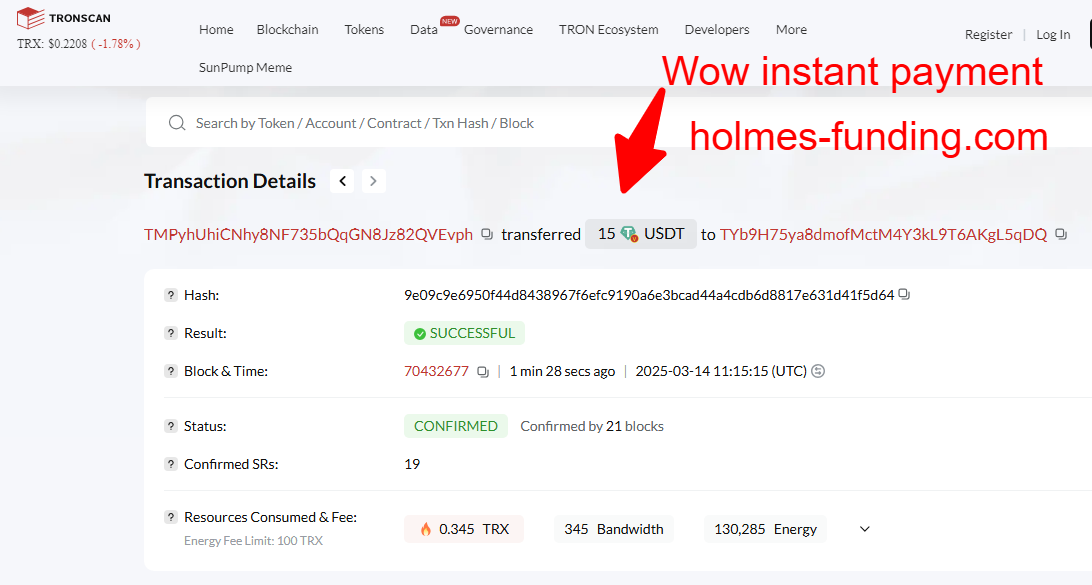The width and height of the screenshot is (1092, 585).
Task: Copy block number 70432677
Action: coord(483,371)
